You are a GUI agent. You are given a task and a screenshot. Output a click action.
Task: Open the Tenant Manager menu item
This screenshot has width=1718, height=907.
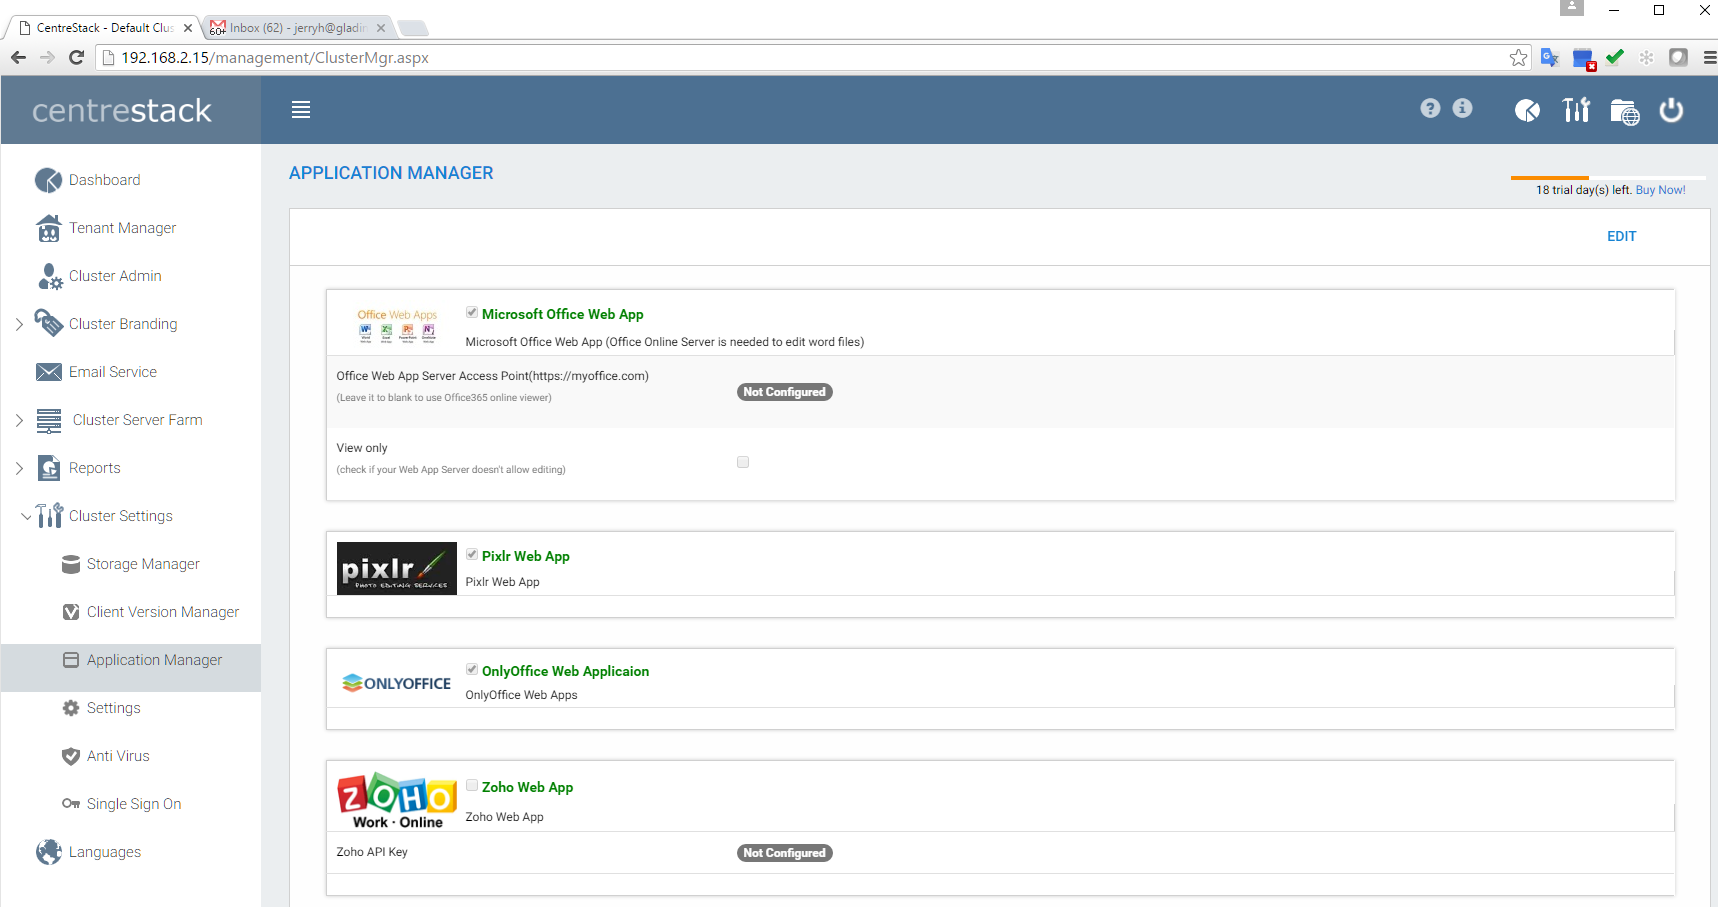click(122, 228)
